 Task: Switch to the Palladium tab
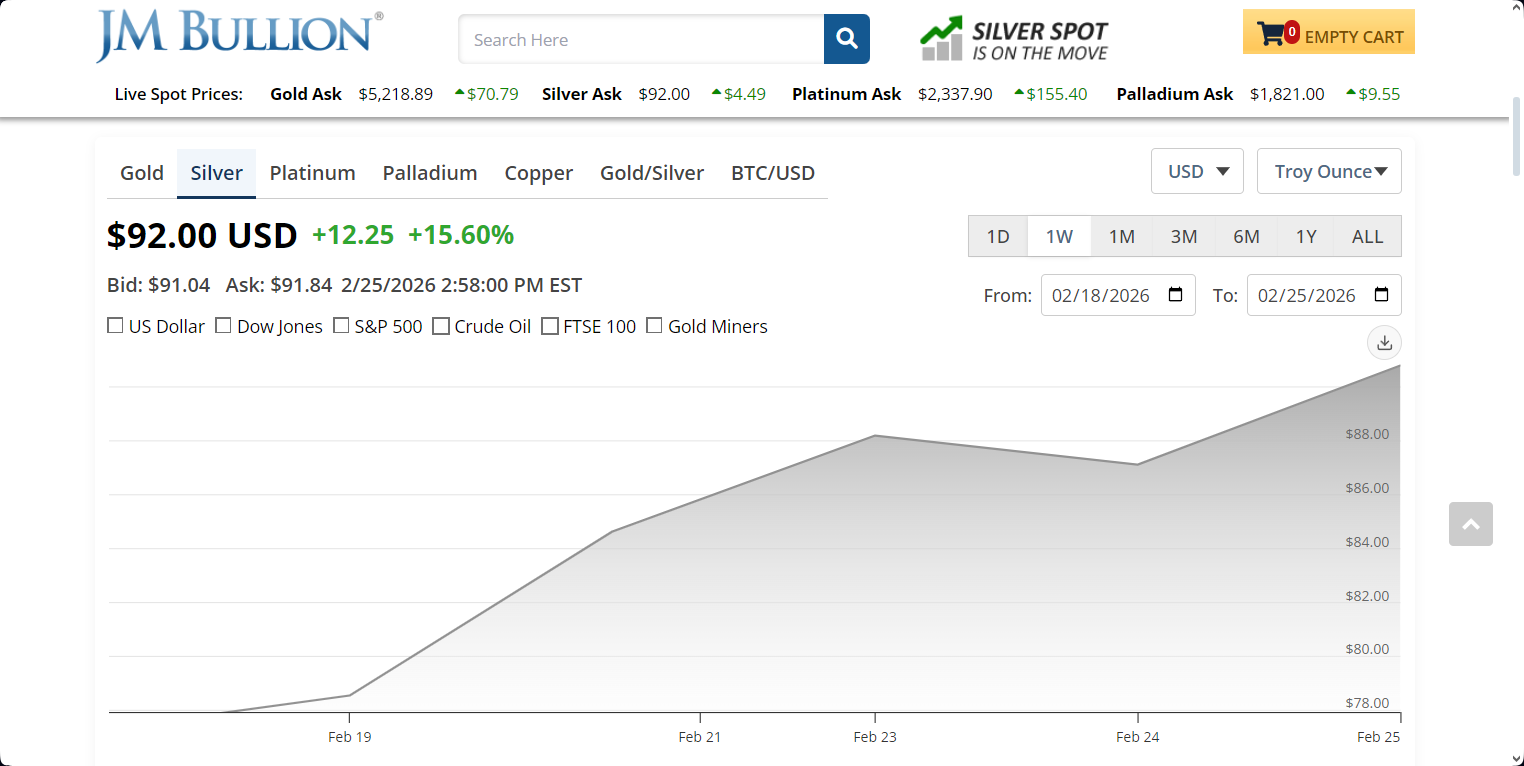(x=430, y=173)
